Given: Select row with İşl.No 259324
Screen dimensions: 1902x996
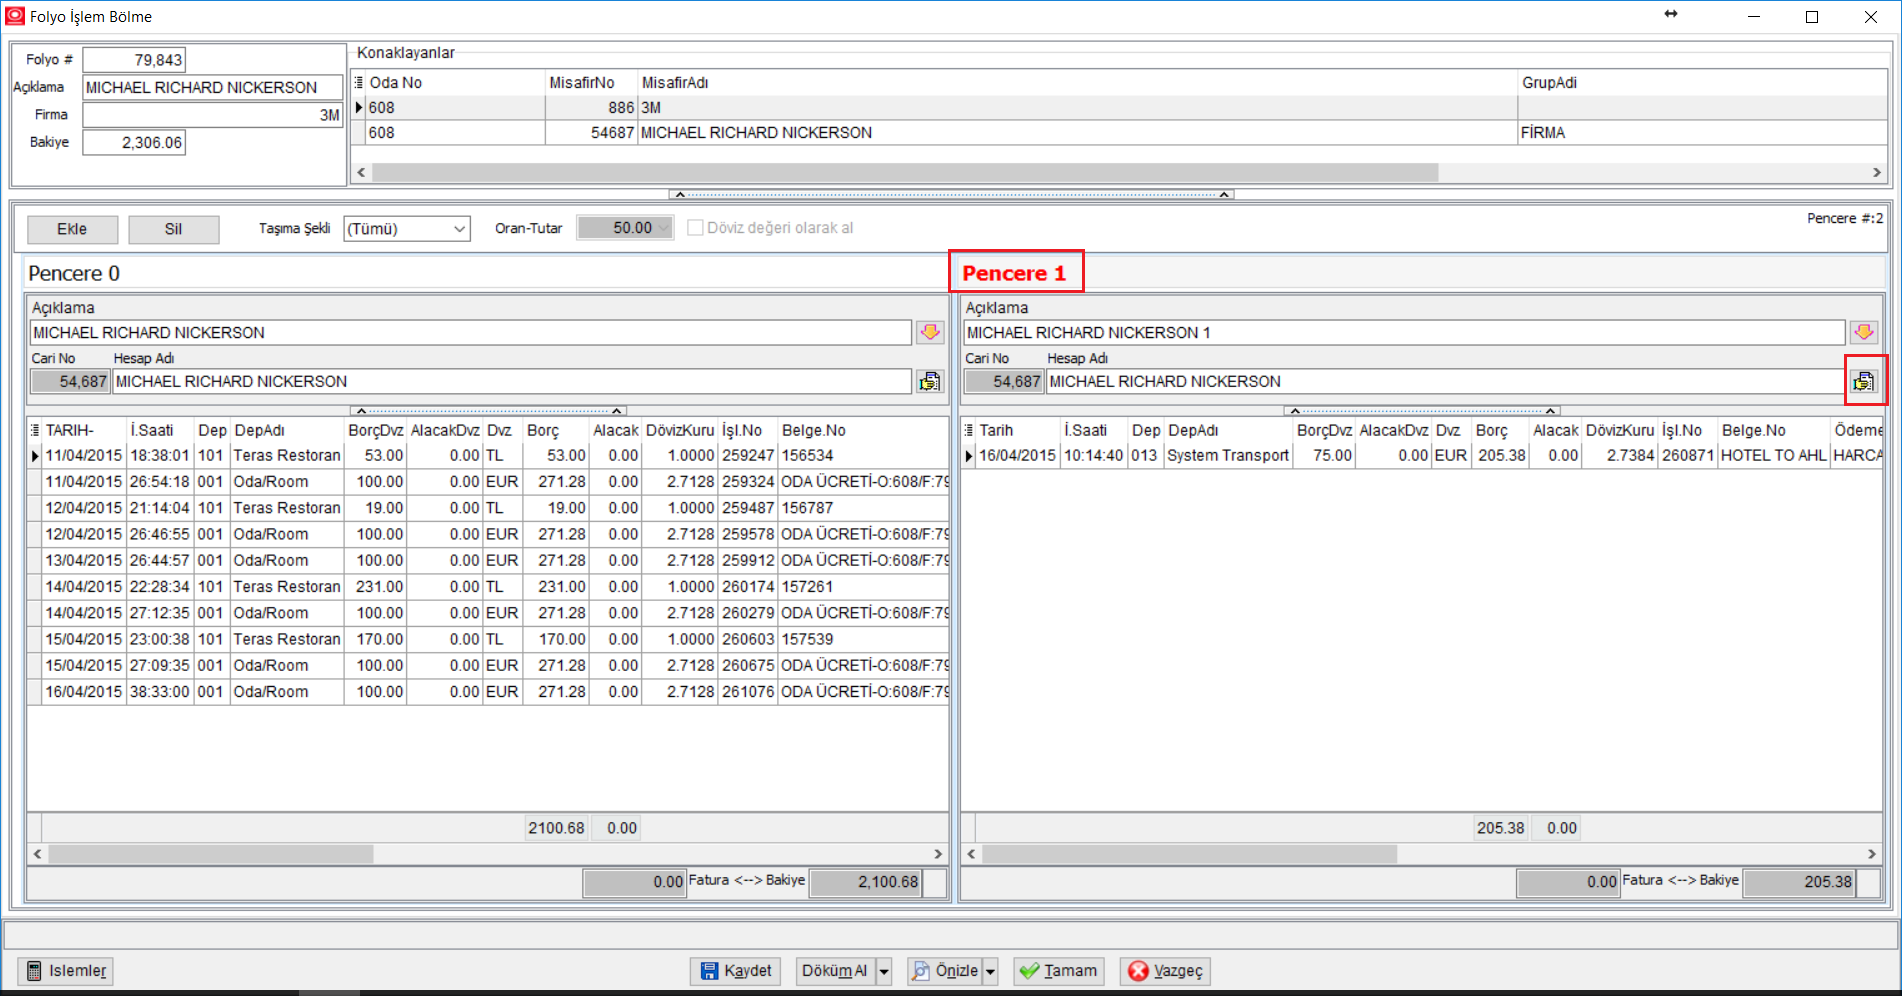Looking at the screenshot, I should (489, 482).
